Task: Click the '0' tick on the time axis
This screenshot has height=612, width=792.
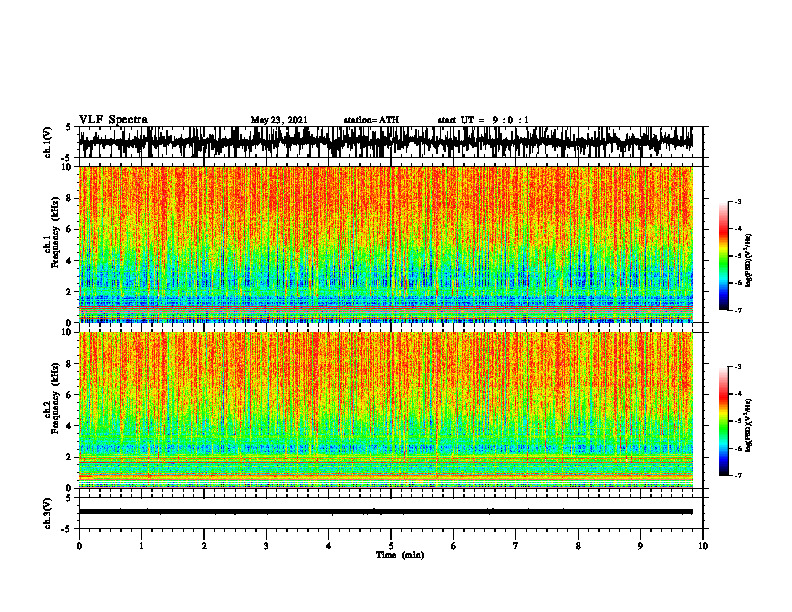Action: [x=79, y=546]
